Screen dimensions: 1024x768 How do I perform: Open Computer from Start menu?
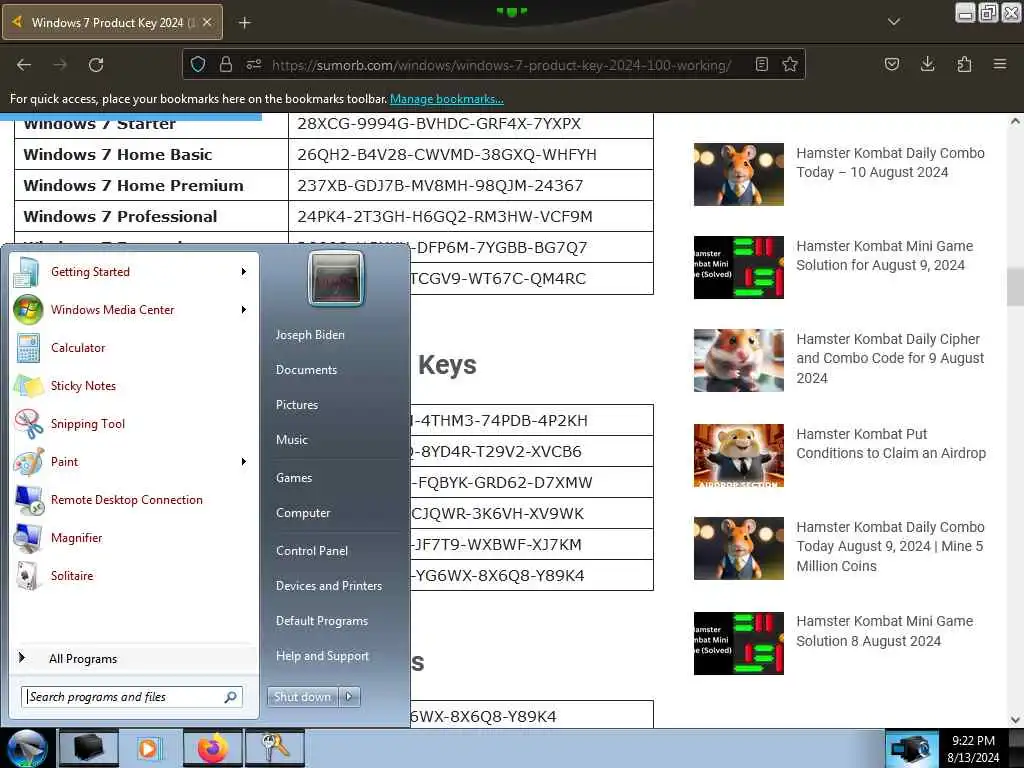(x=303, y=513)
